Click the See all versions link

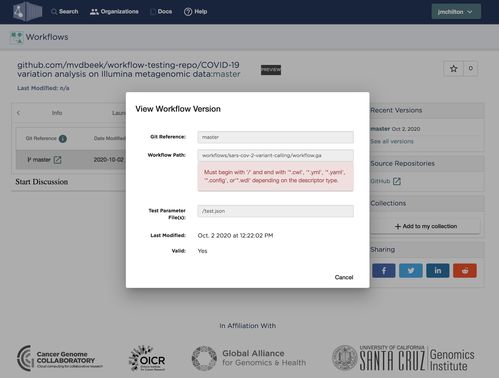coord(392,141)
